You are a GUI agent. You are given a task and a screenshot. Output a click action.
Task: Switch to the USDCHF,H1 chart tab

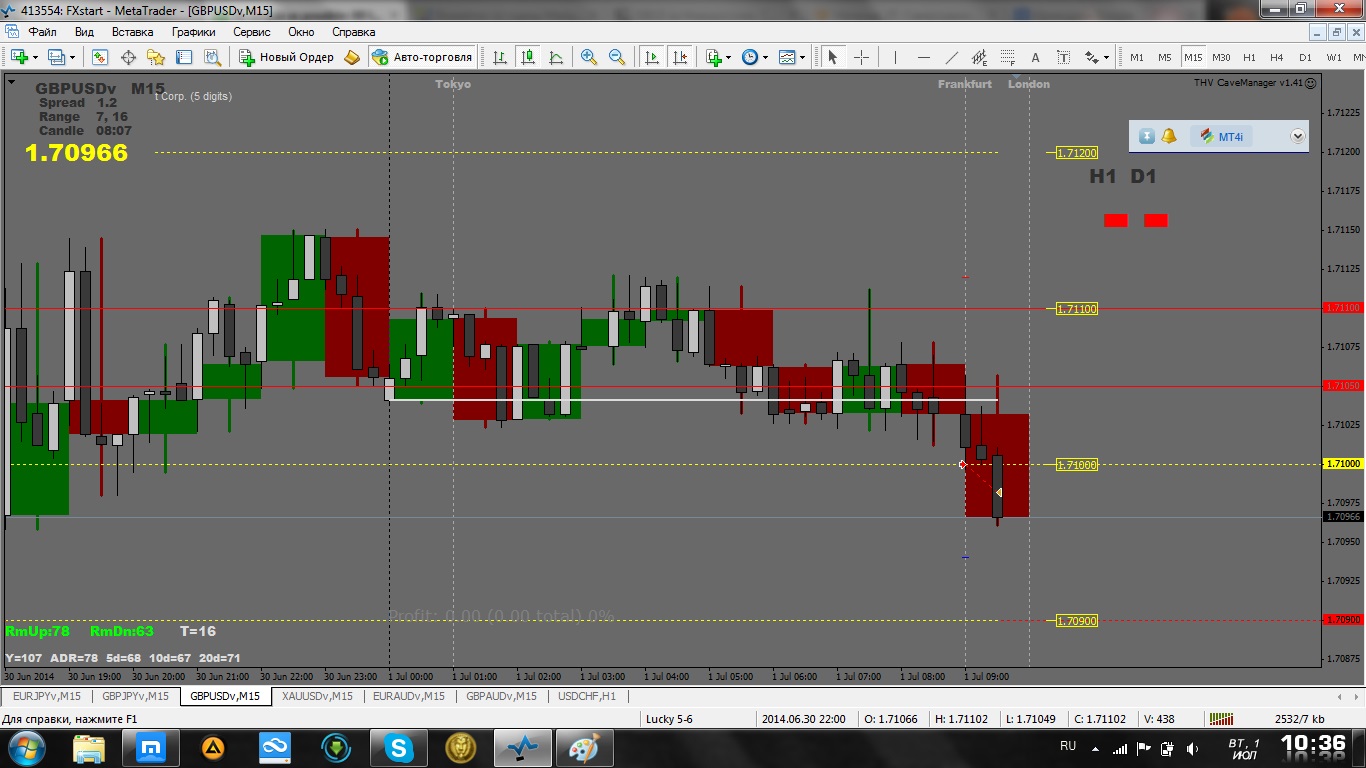click(587, 696)
